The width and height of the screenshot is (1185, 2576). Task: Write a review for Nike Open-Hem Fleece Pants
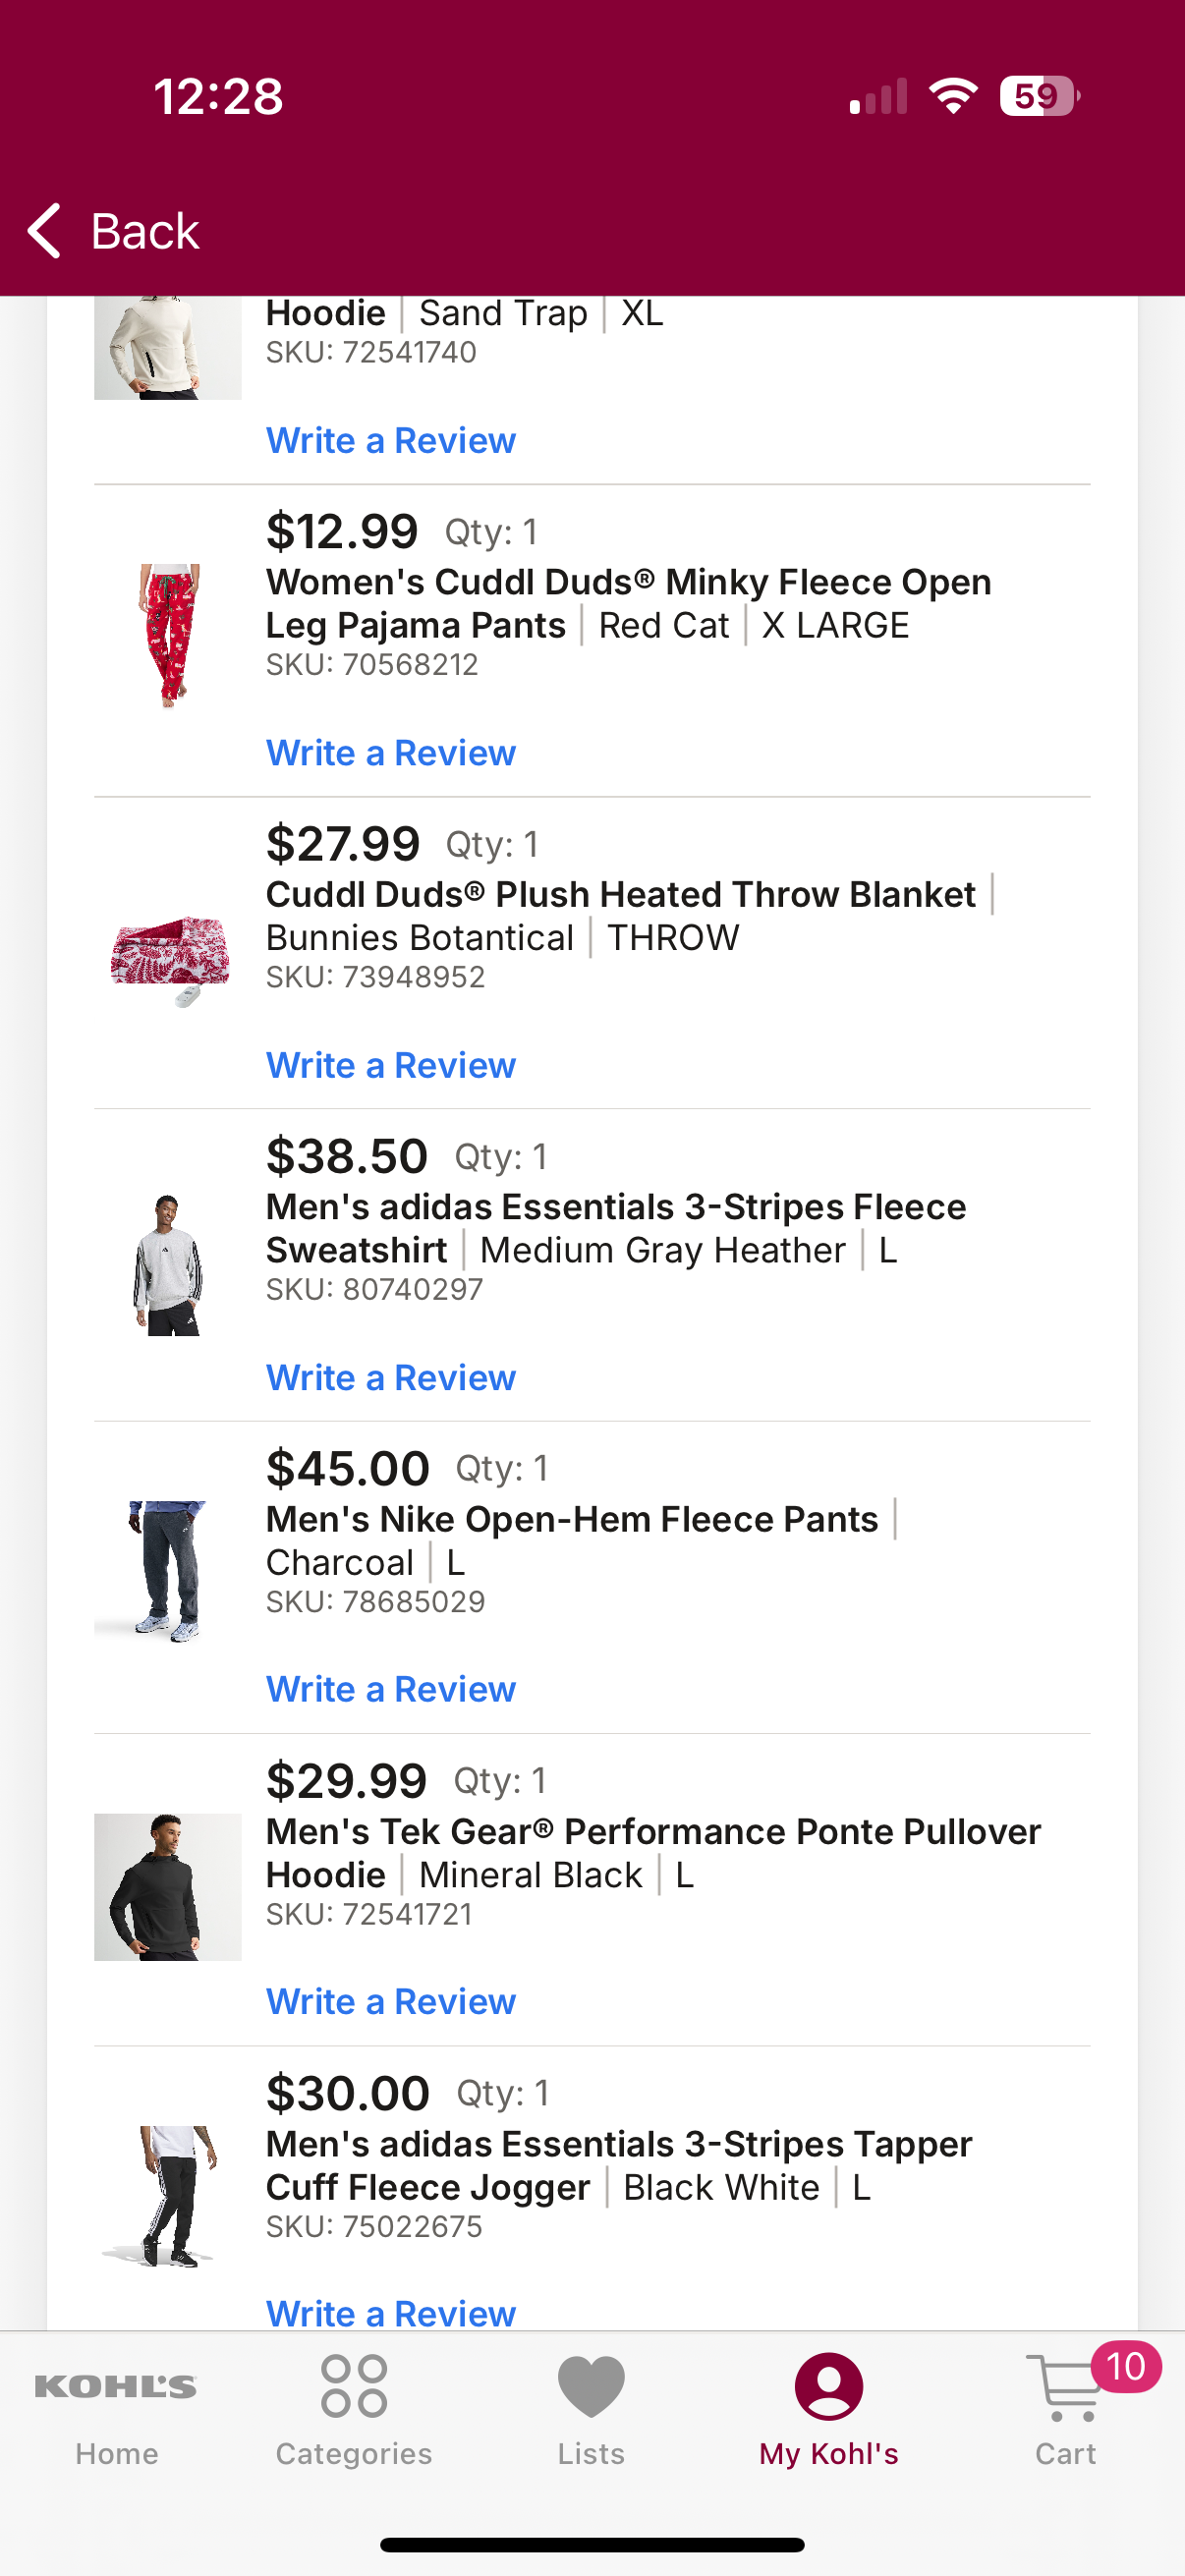click(391, 1689)
